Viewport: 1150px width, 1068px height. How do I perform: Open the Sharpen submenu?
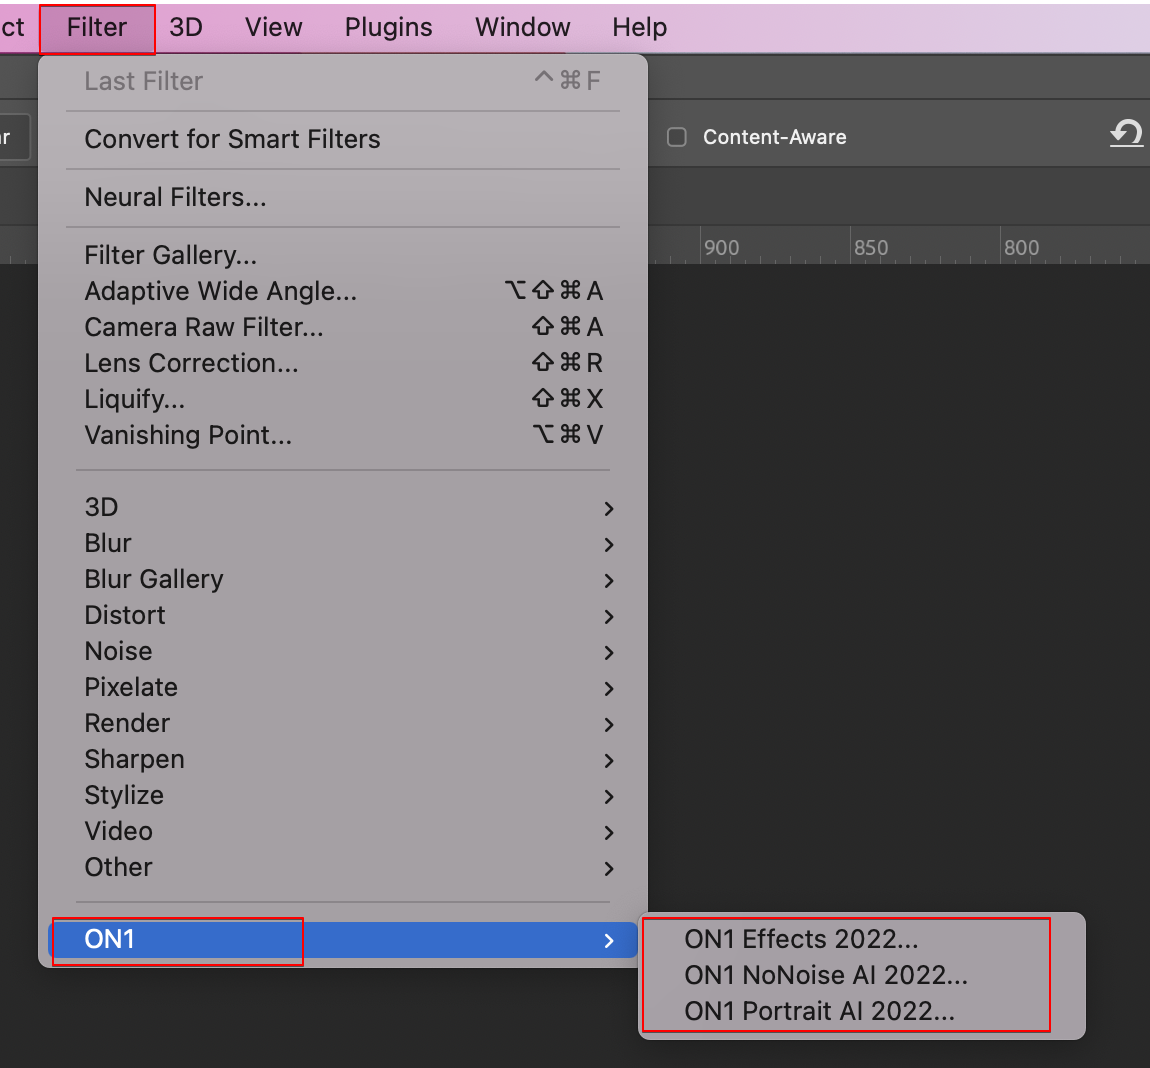pos(134,759)
